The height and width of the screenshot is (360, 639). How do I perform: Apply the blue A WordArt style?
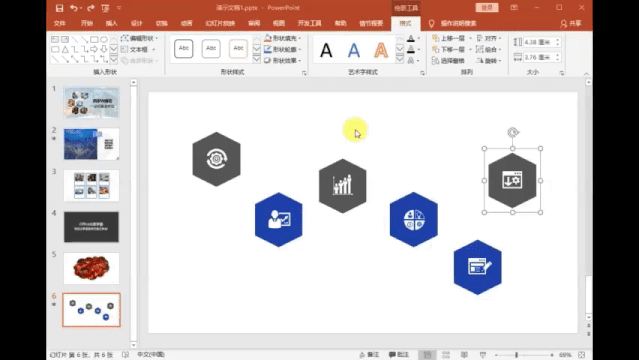click(354, 51)
